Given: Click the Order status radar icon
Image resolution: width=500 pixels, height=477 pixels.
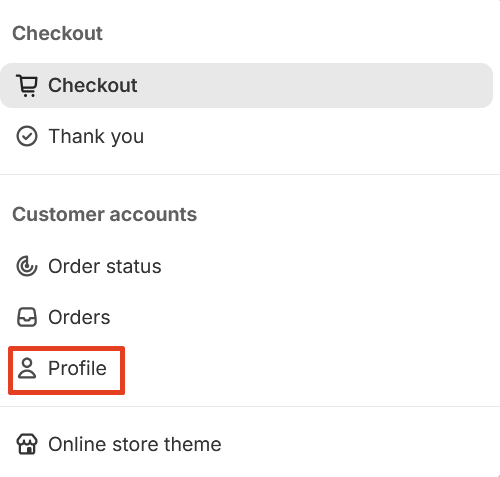Looking at the screenshot, I should [x=27, y=266].
